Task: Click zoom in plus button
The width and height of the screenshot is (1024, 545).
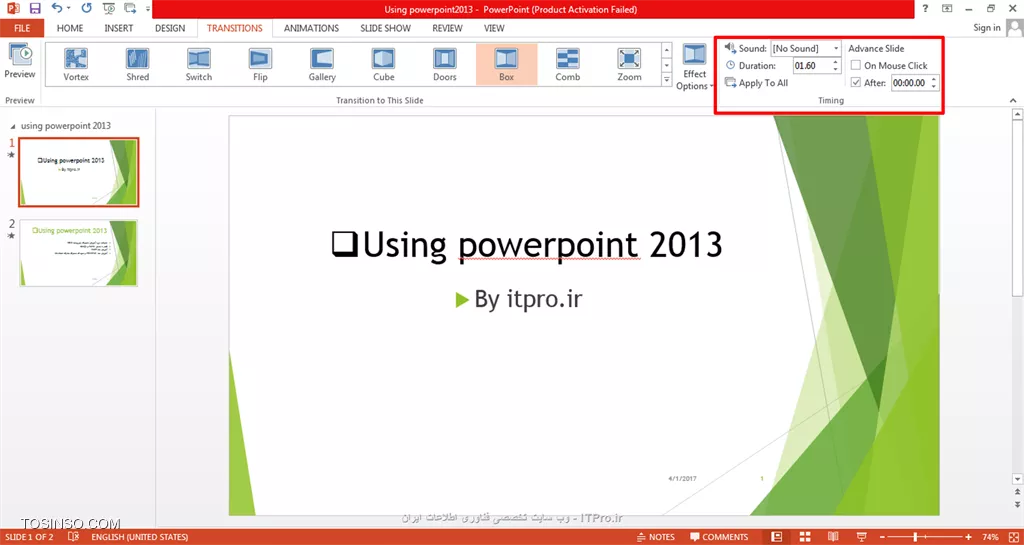Action: (x=968, y=537)
